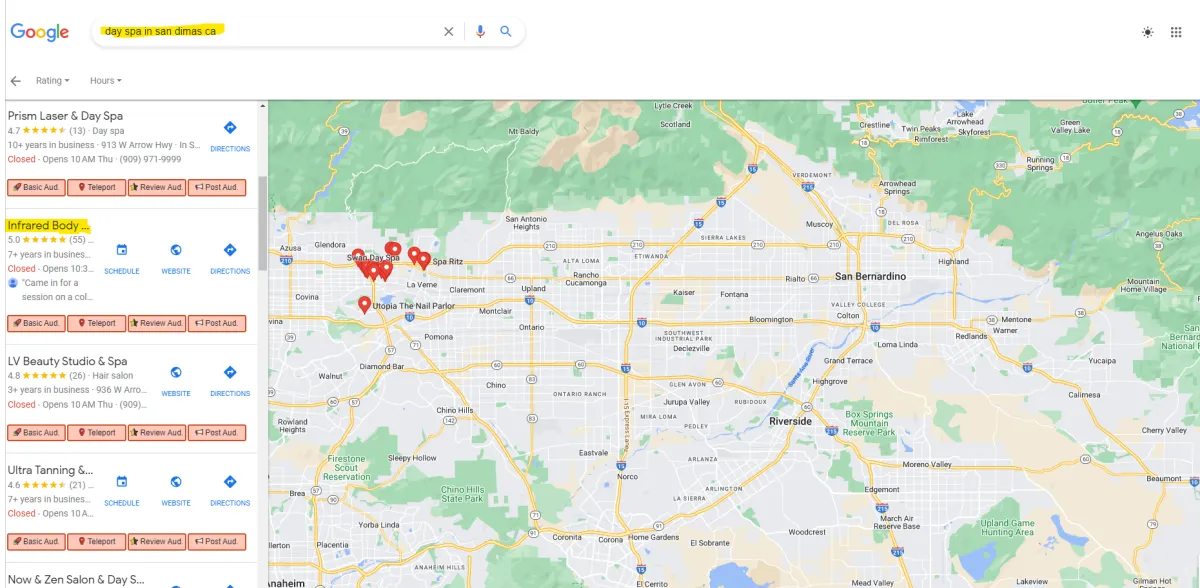1200x588 pixels.
Task: Click the Ontario label on the map
Action: [x=532, y=327]
